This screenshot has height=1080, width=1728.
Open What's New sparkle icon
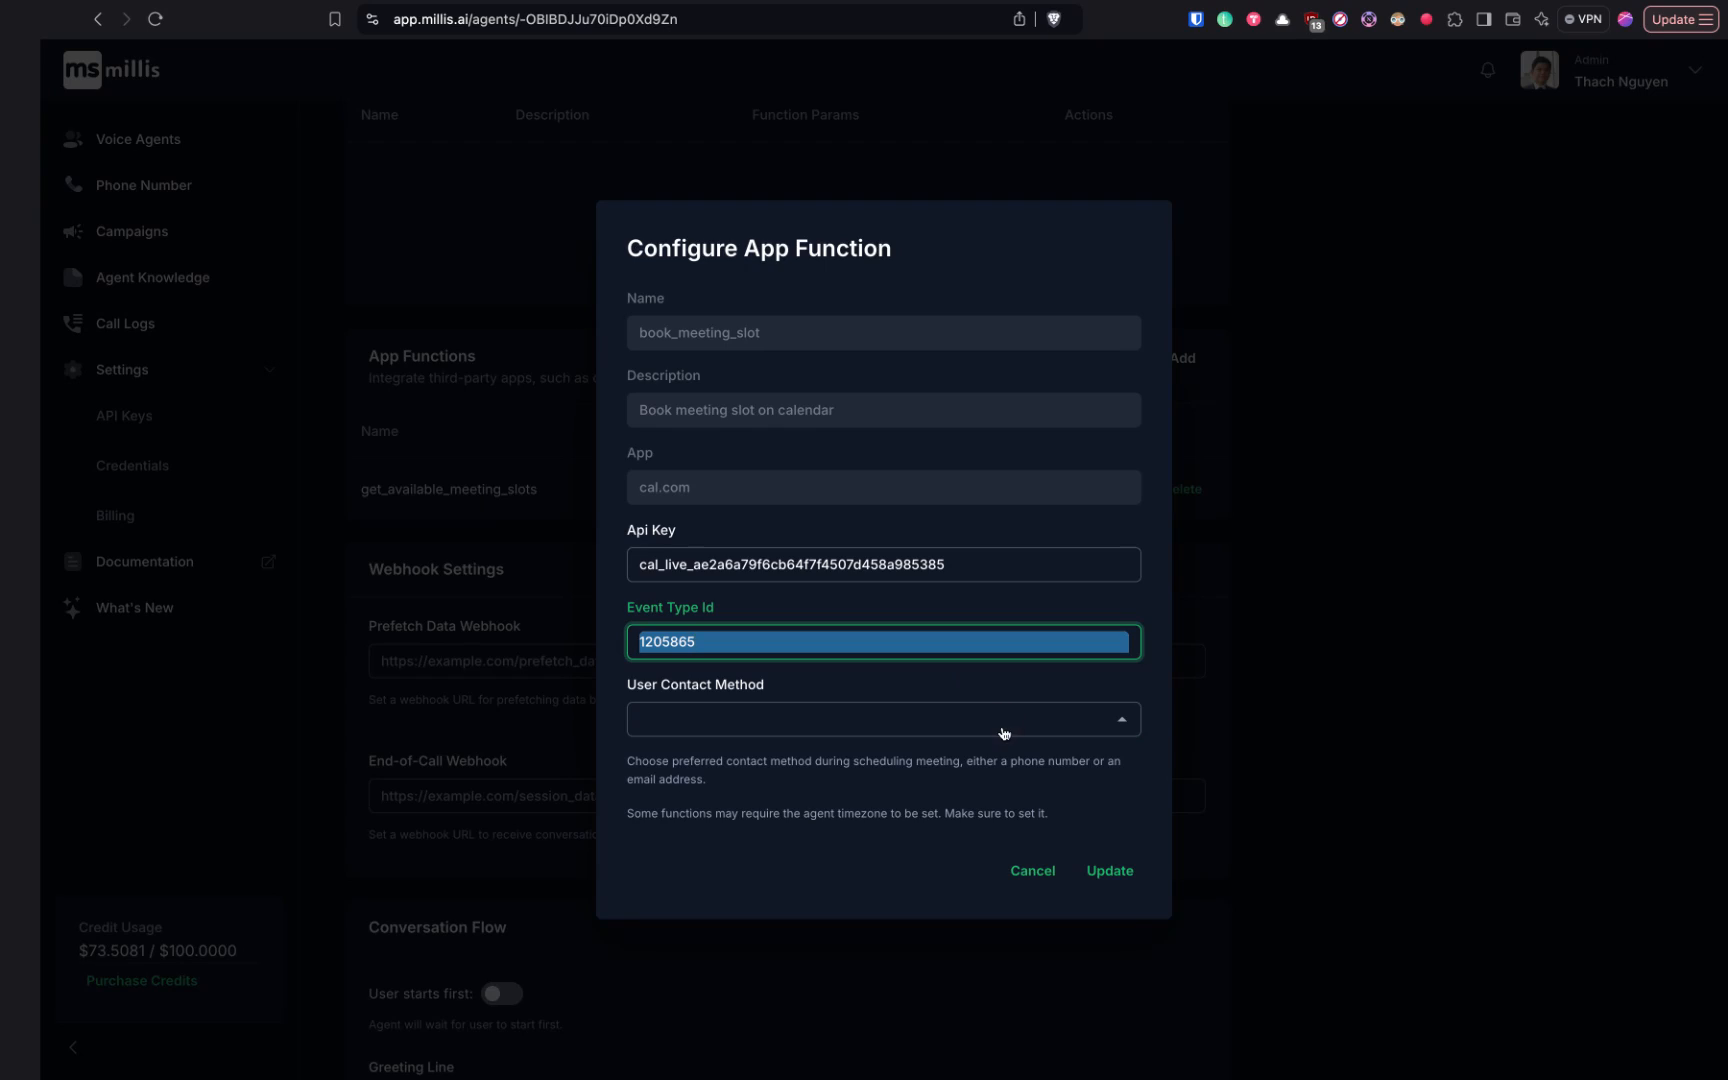[x=72, y=607]
